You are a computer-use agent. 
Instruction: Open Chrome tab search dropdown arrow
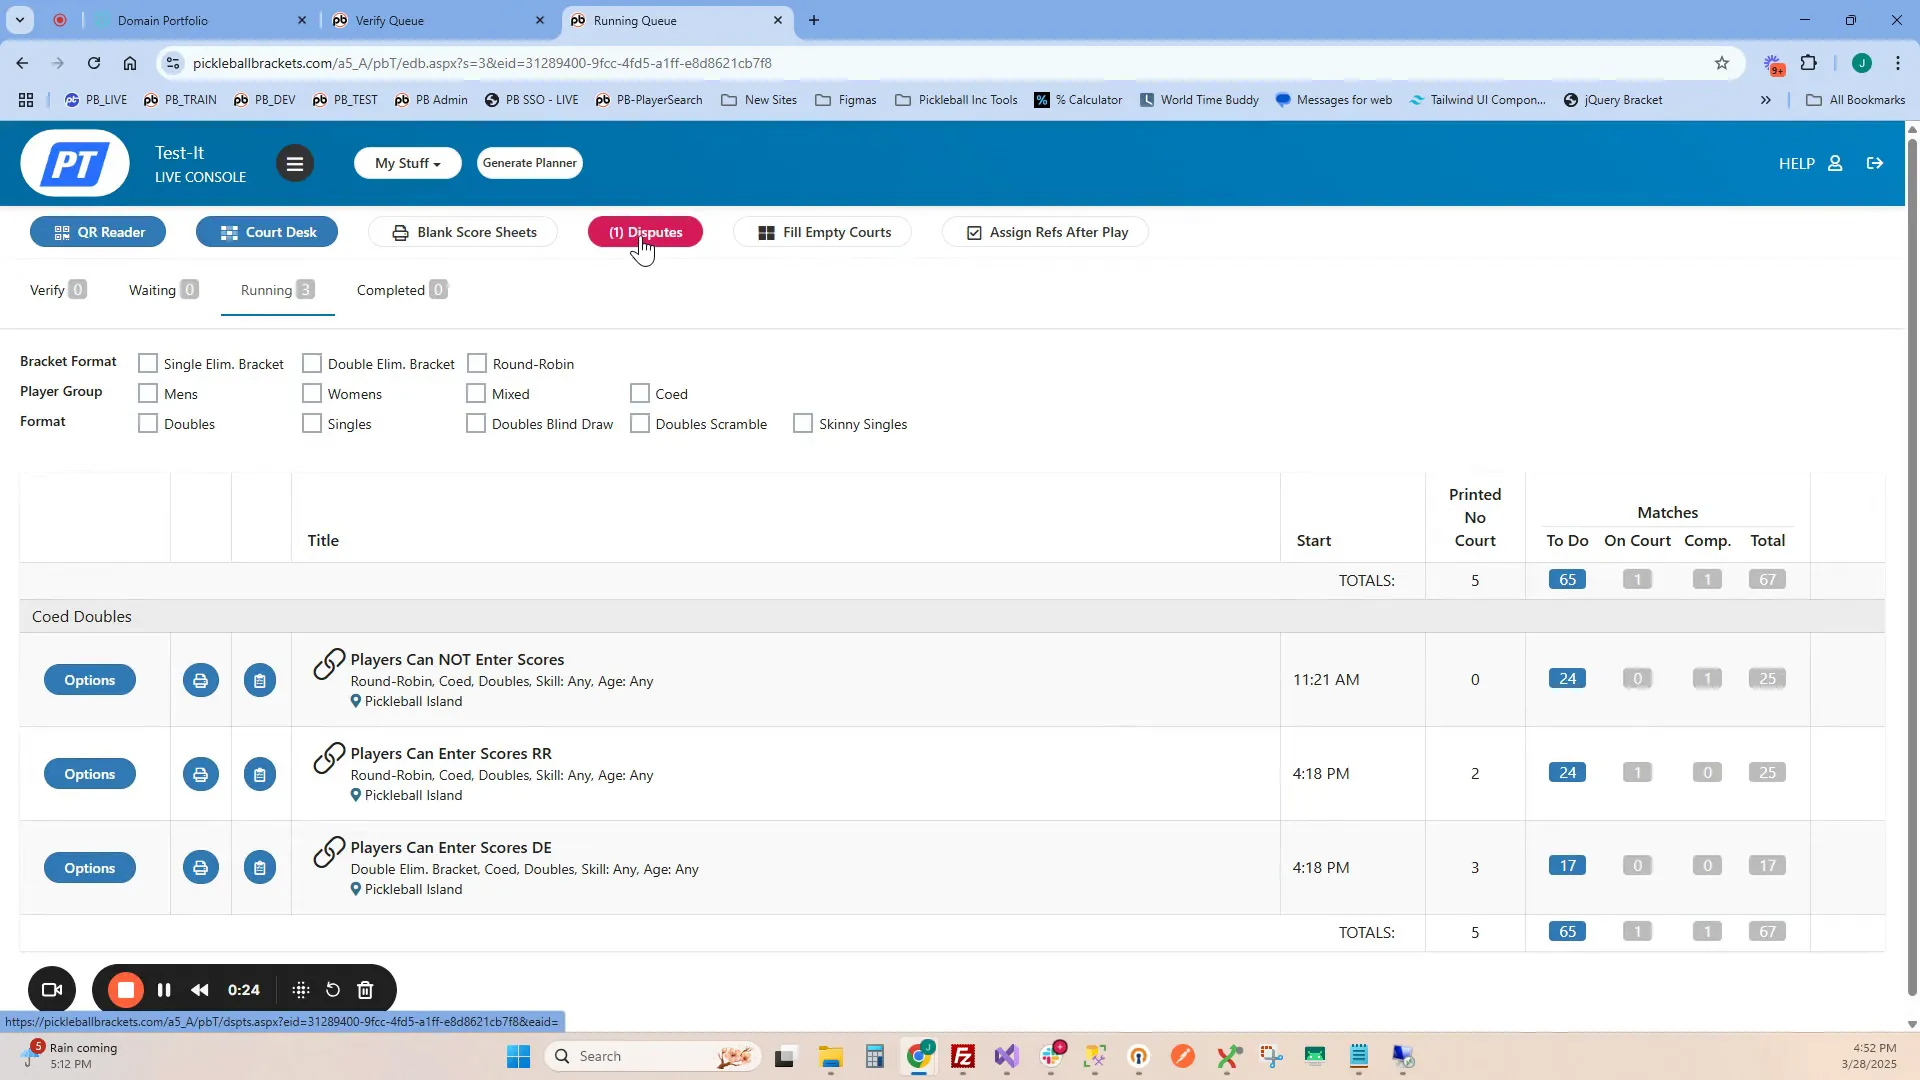pos(19,20)
